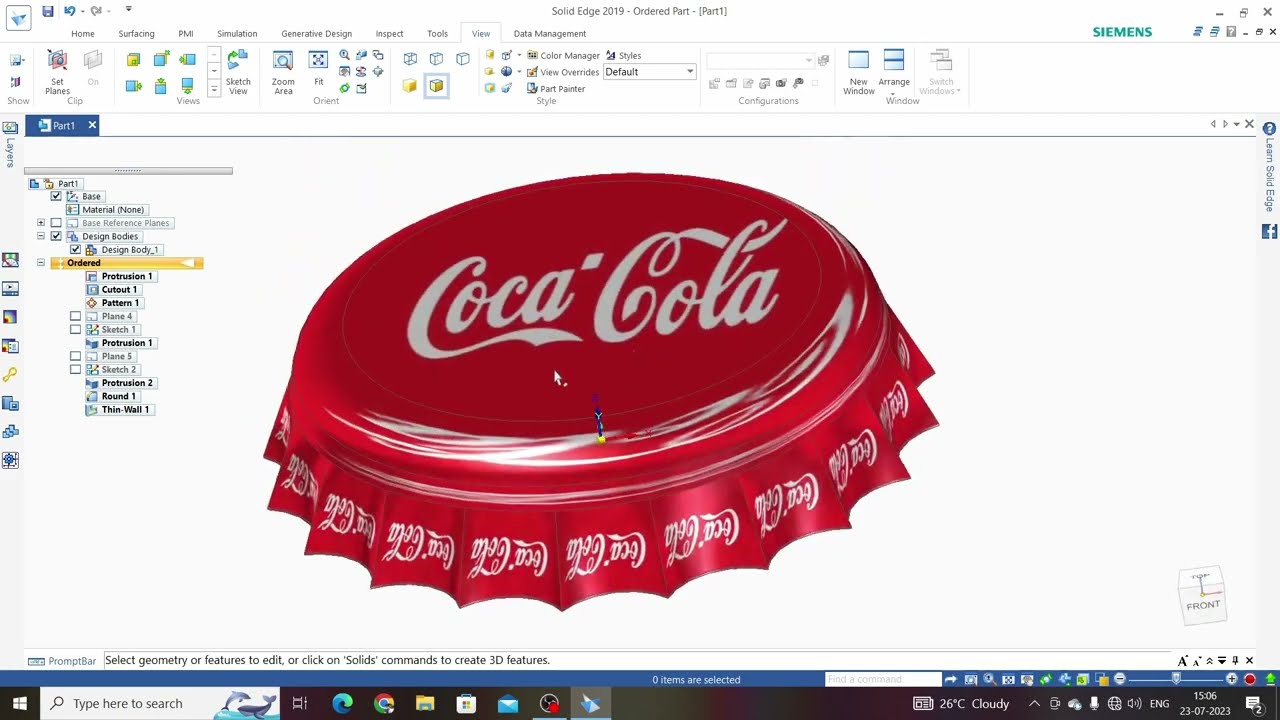This screenshot has height=720, width=1280.
Task: Select shaded display style icon
Action: click(410, 86)
